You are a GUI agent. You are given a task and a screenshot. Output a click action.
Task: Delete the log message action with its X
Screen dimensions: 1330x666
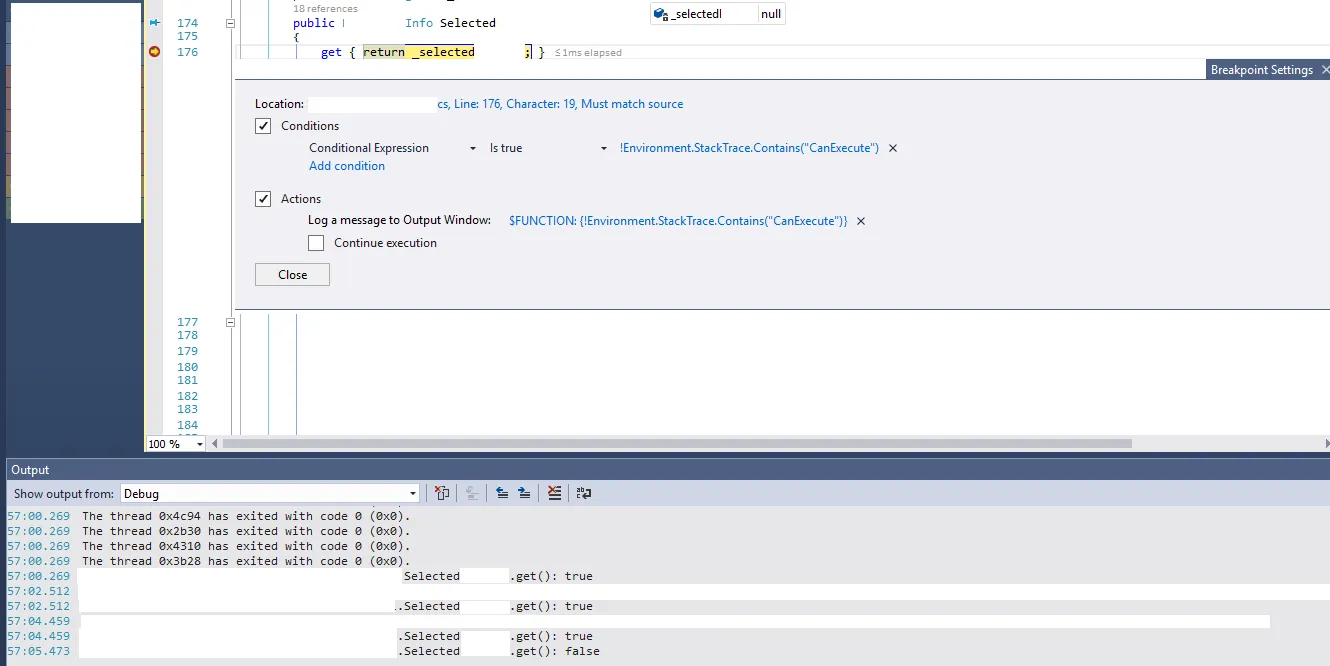(861, 221)
